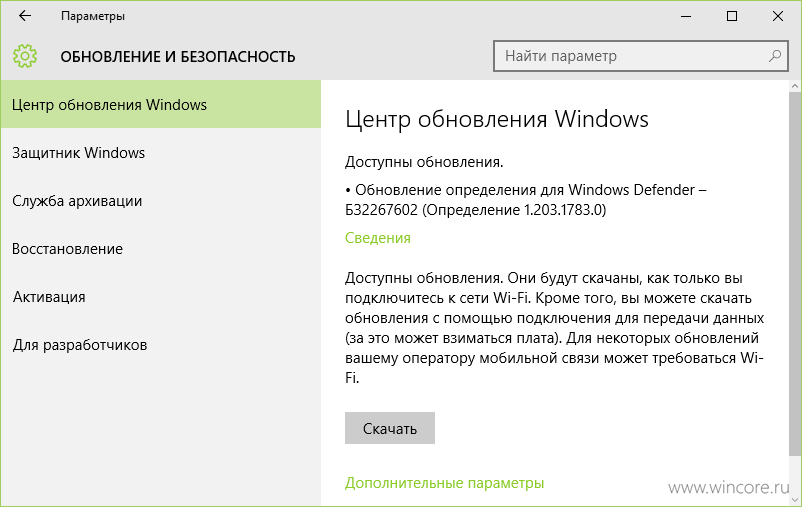This screenshot has width=802, height=507.
Task: Focus the Найти параметр search field
Action: point(640,56)
